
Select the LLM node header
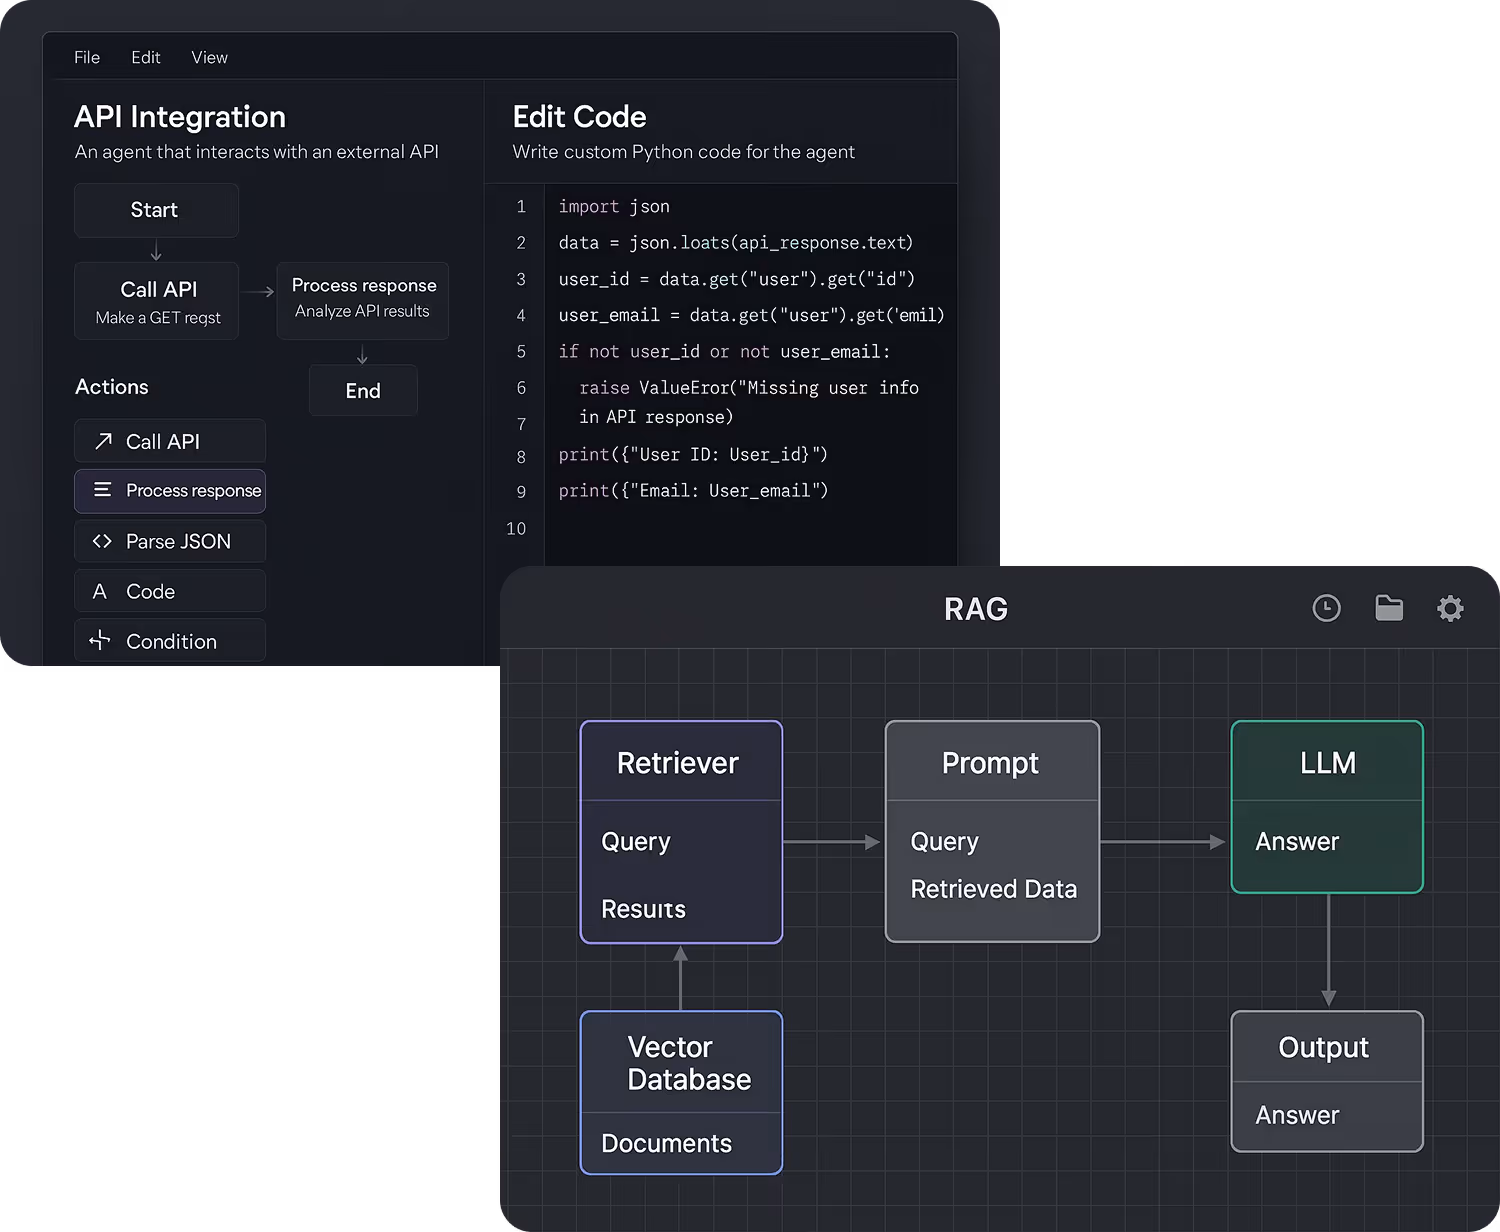point(1327,762)
